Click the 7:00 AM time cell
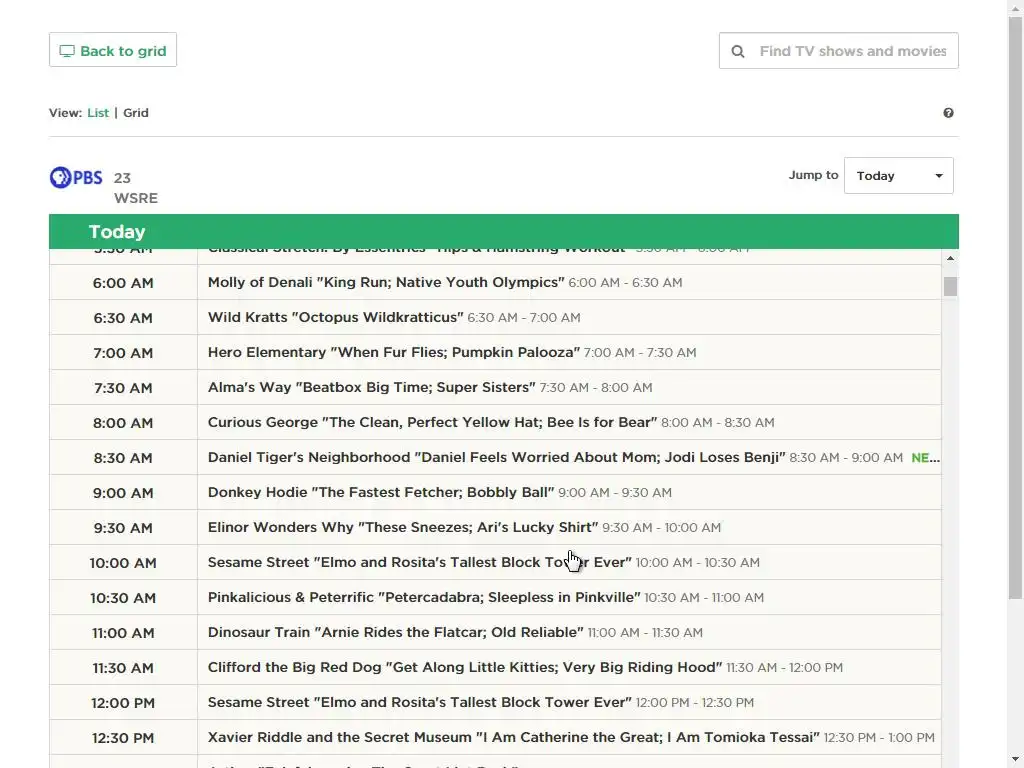1024x768 pixels. pyautogui.click(x=123, y=353)
